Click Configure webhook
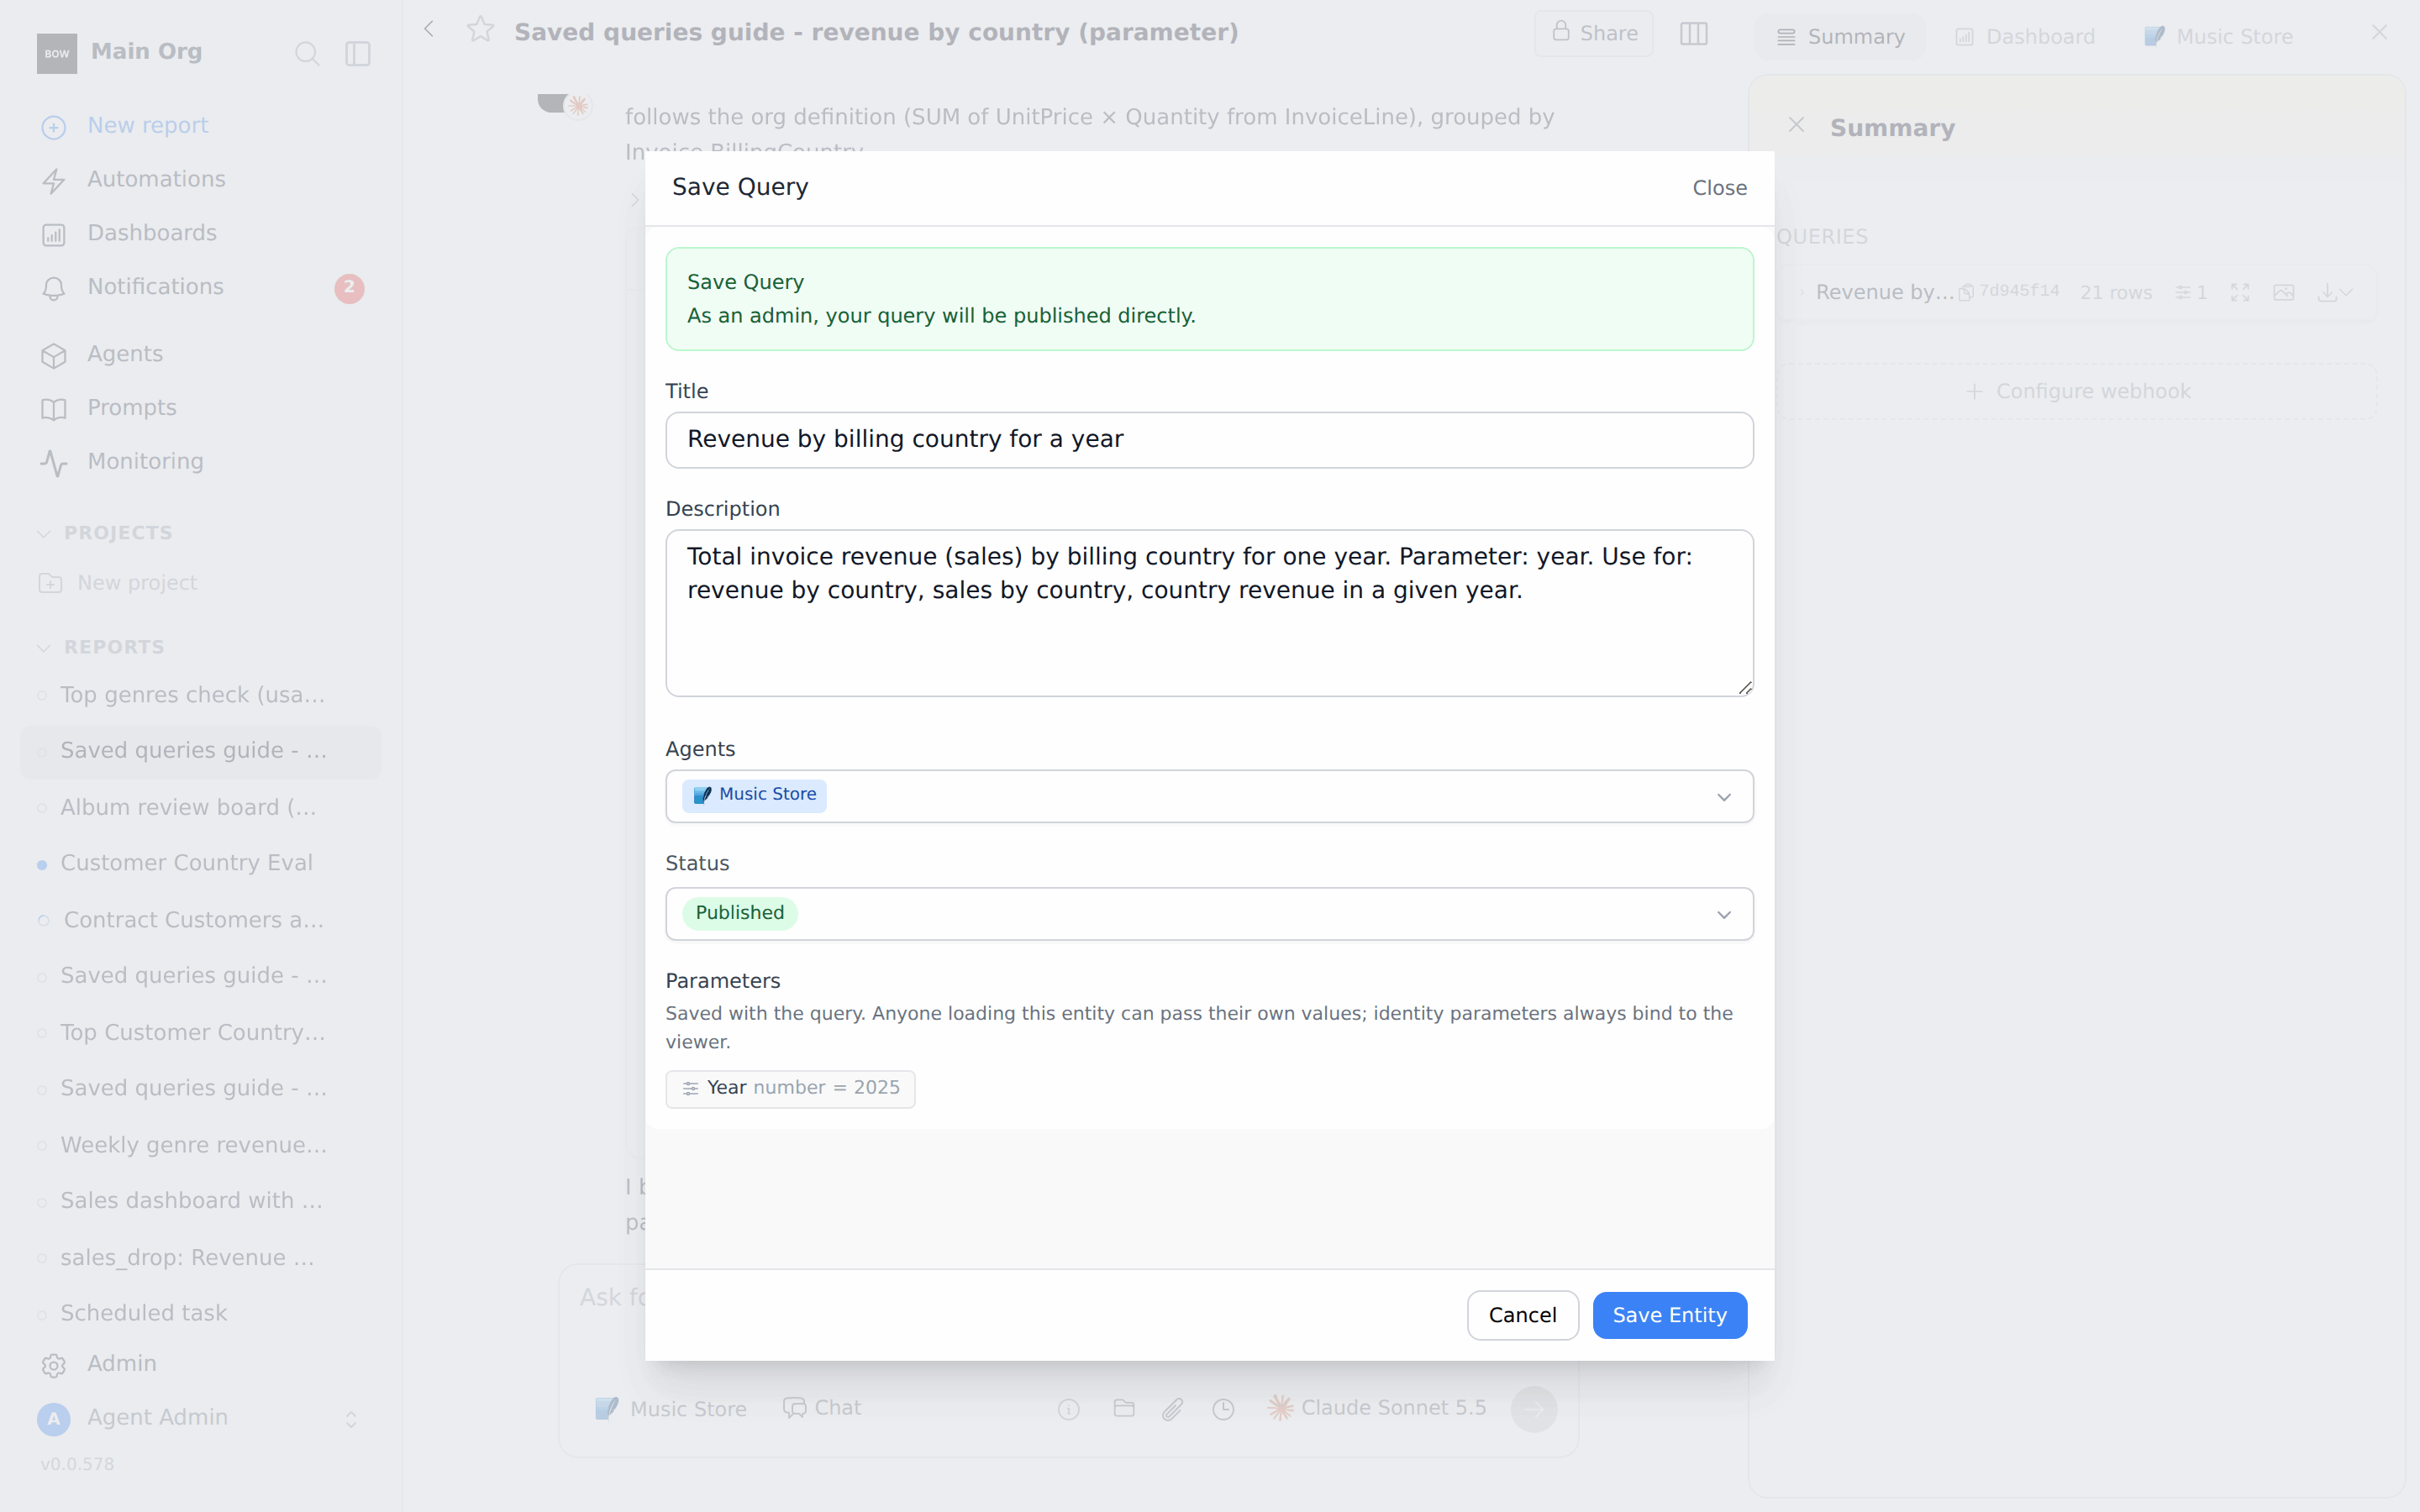The width and height of the screenshot is (2420, 1512). click(2077, 392)
